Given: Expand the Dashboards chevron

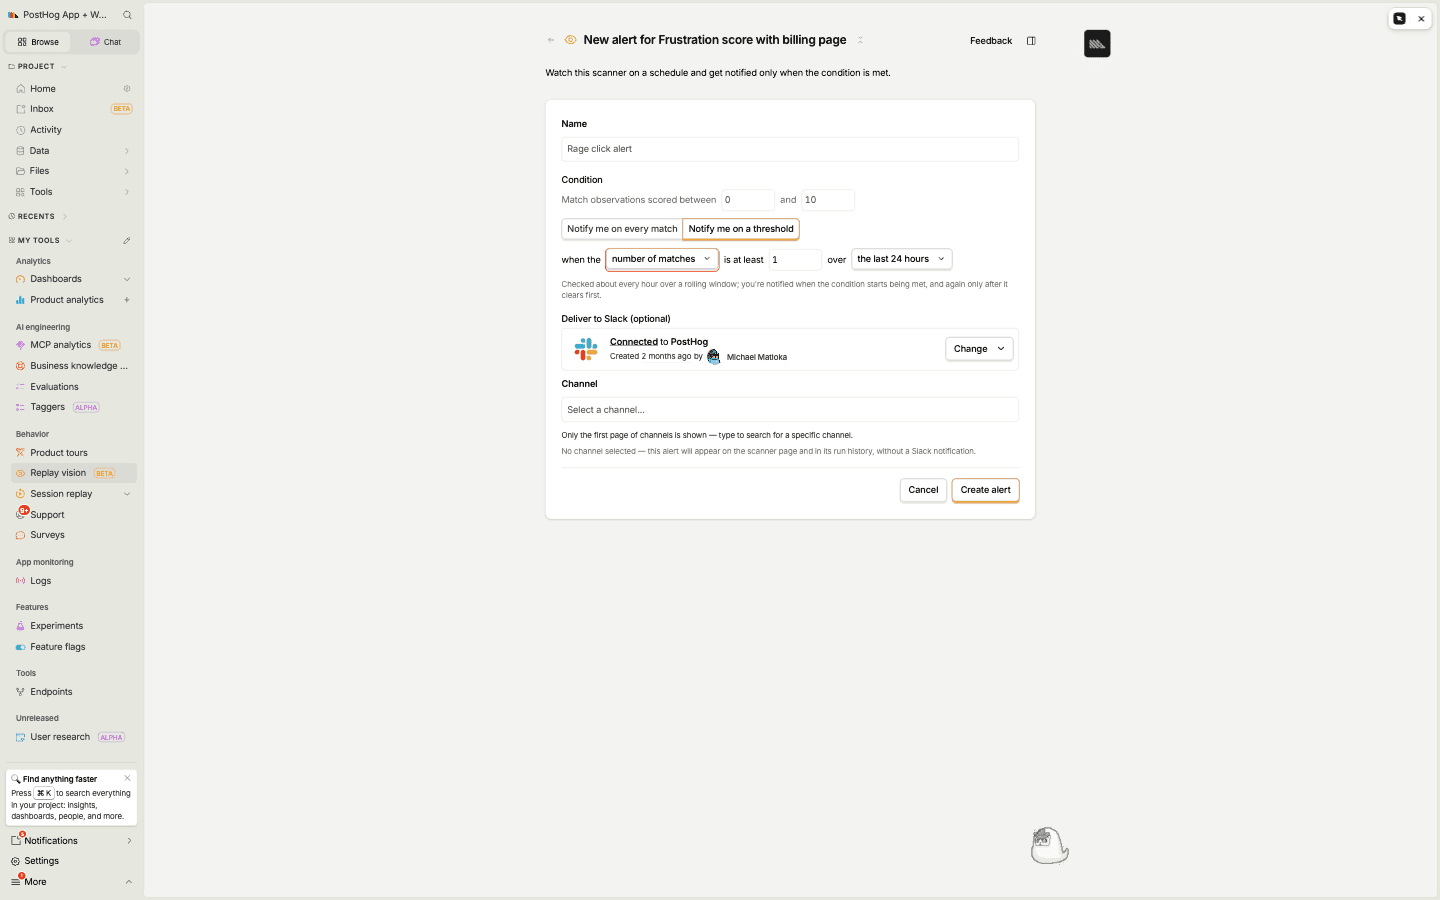Looking at the screenshot, I should pyautogui.click(x=127, y=279).
